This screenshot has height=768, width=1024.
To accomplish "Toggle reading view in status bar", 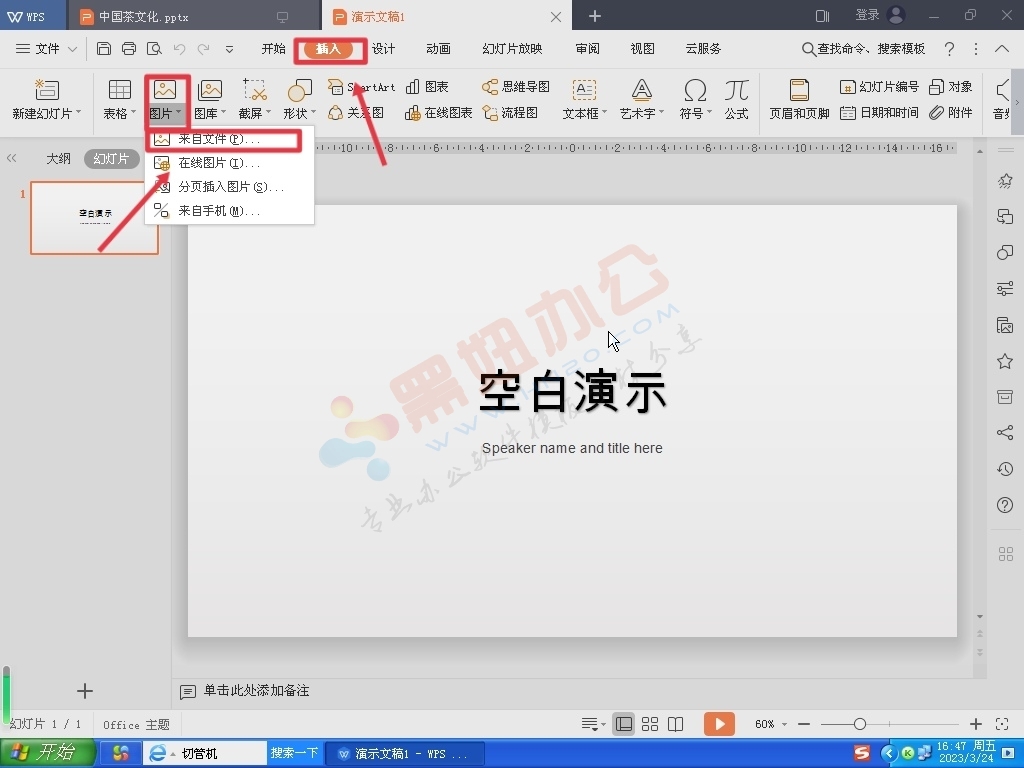I will tap(676, 724).
